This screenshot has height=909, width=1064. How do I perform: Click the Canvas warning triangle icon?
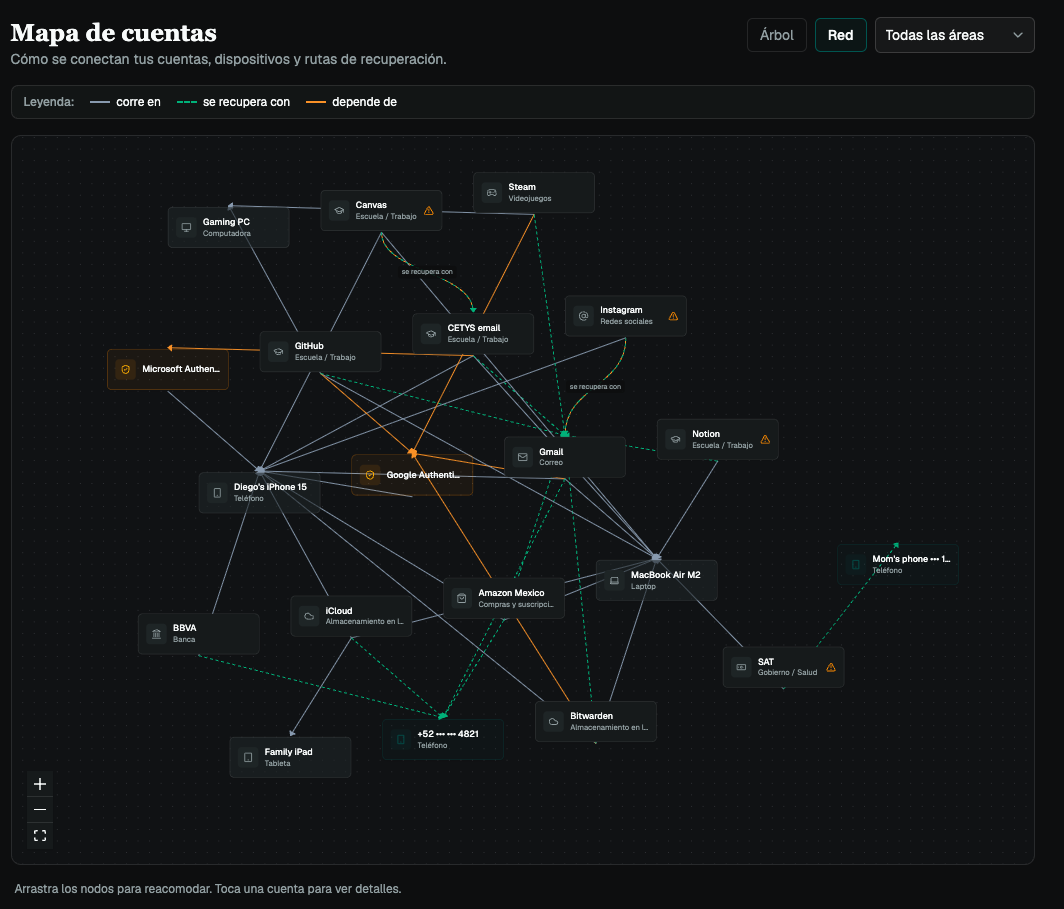pyautogui.click(x=429, y=210)
